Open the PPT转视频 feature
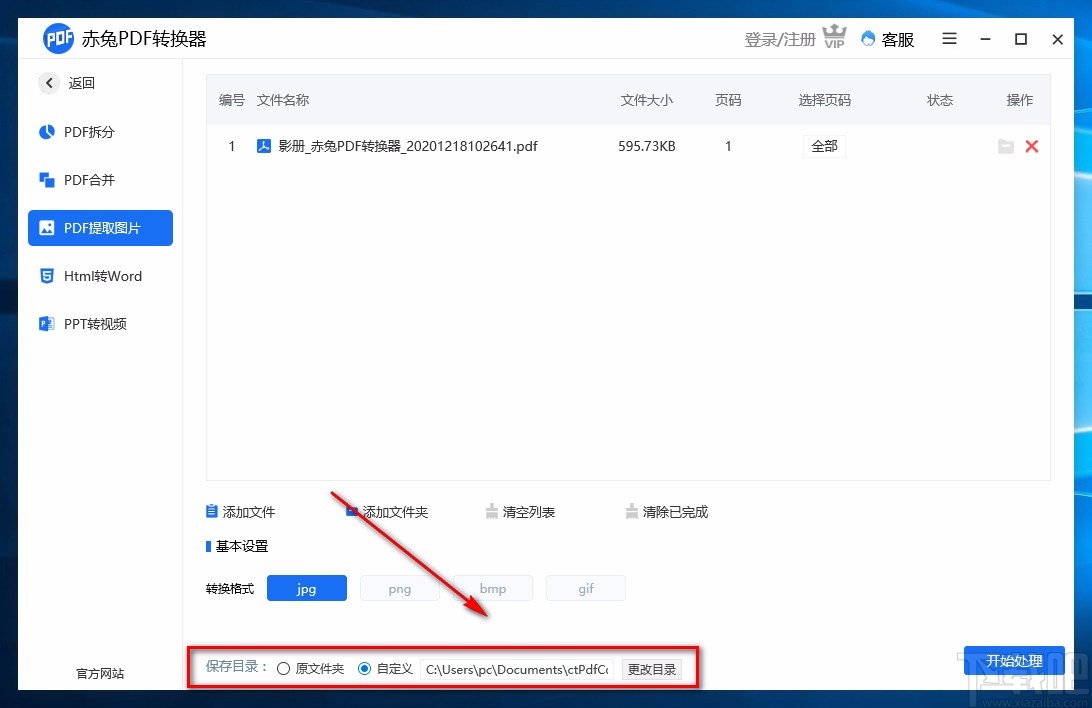The width and height of the screenshot is (1092, 708). tap(88, 323)
